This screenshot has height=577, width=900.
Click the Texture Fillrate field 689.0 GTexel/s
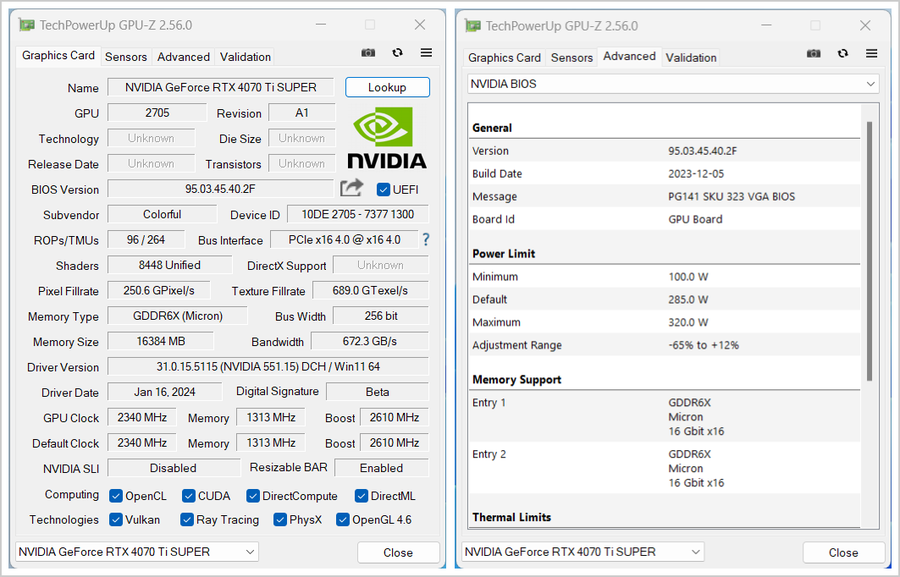point(370,291)
